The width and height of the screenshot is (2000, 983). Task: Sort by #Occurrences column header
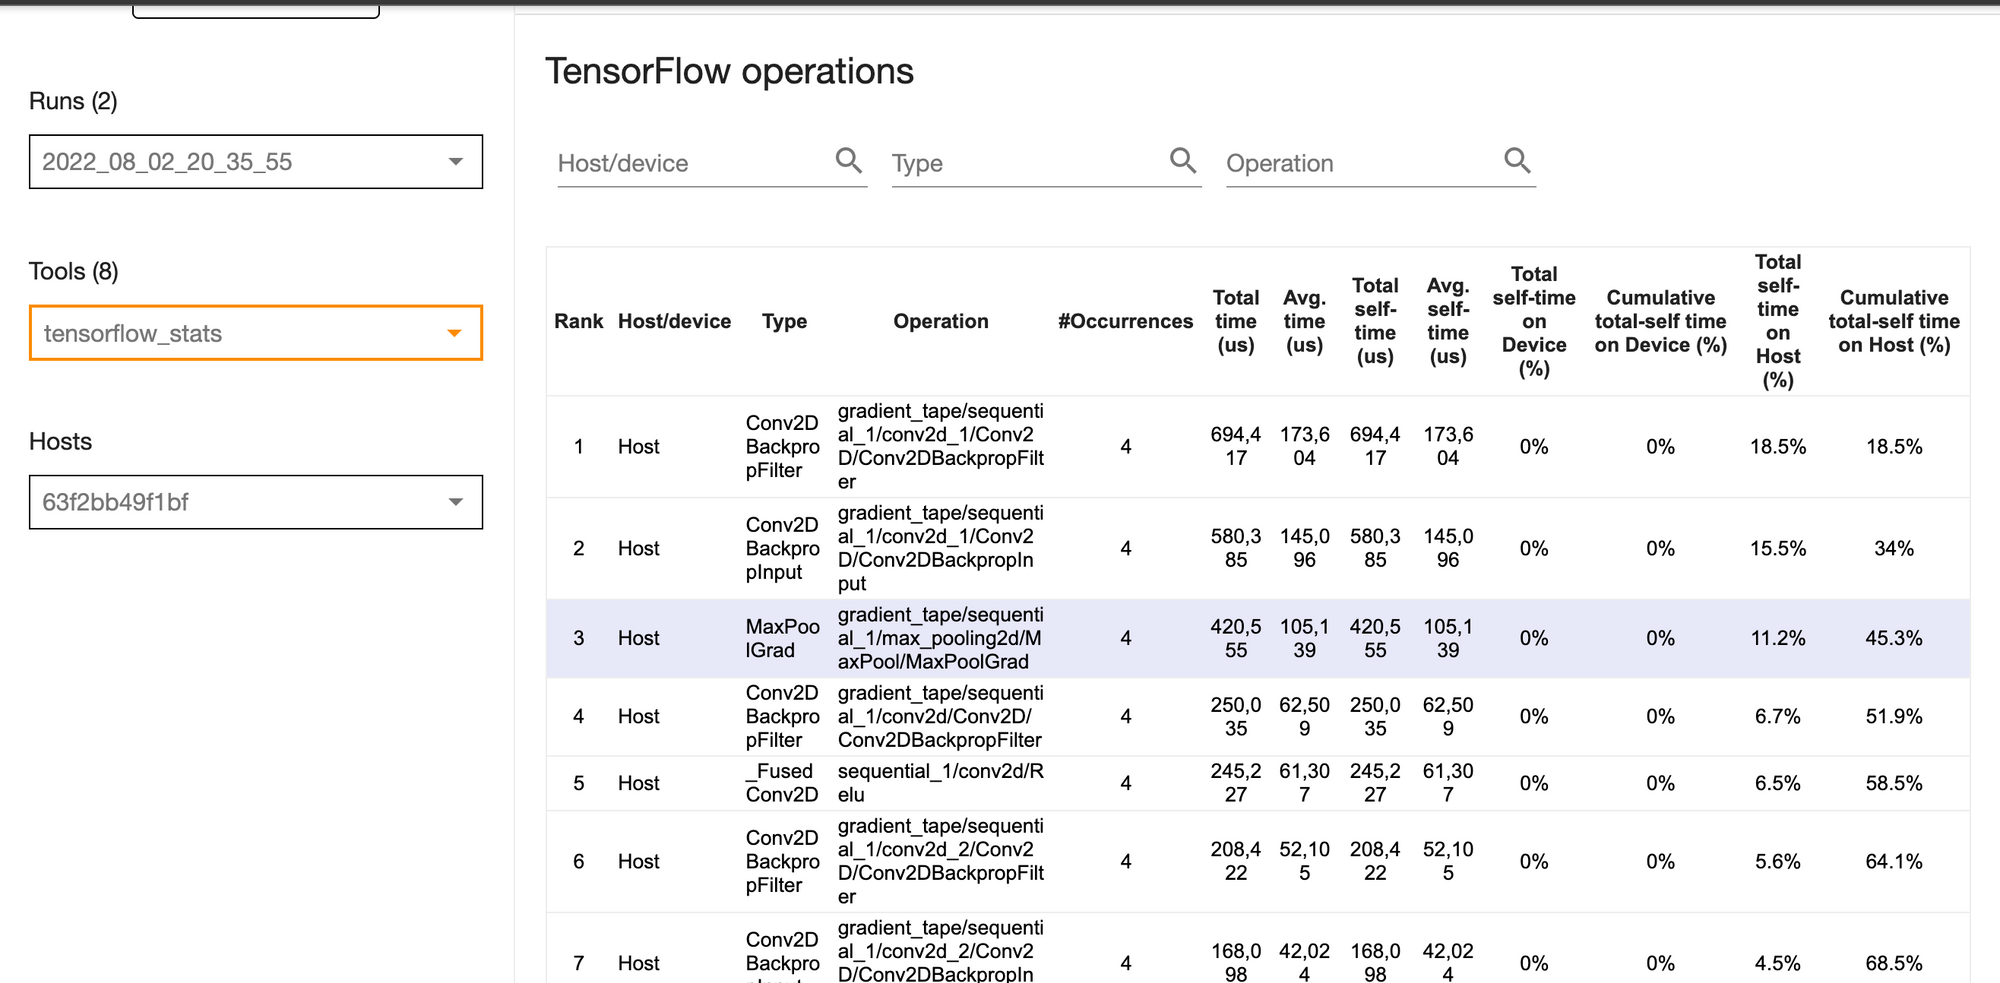coord(1125,321)
